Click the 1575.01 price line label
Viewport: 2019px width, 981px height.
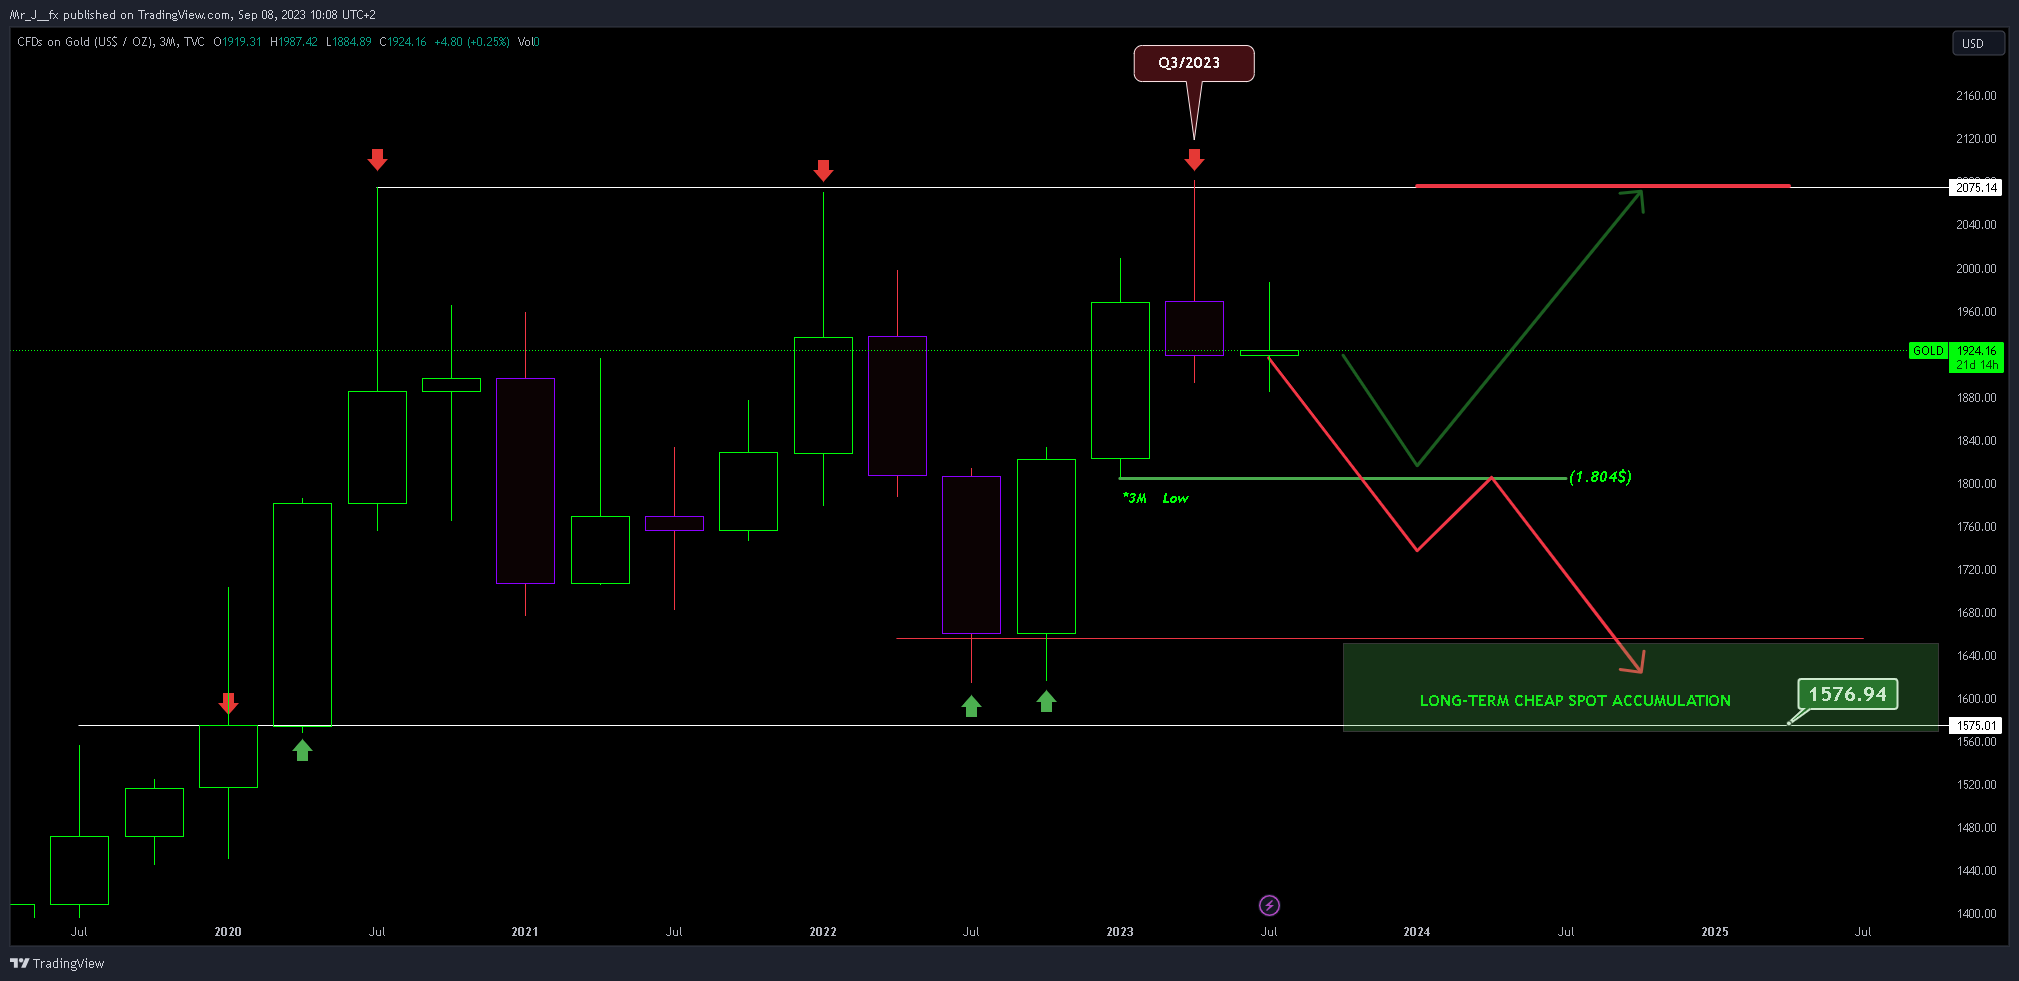click(x=1976, y=725)
